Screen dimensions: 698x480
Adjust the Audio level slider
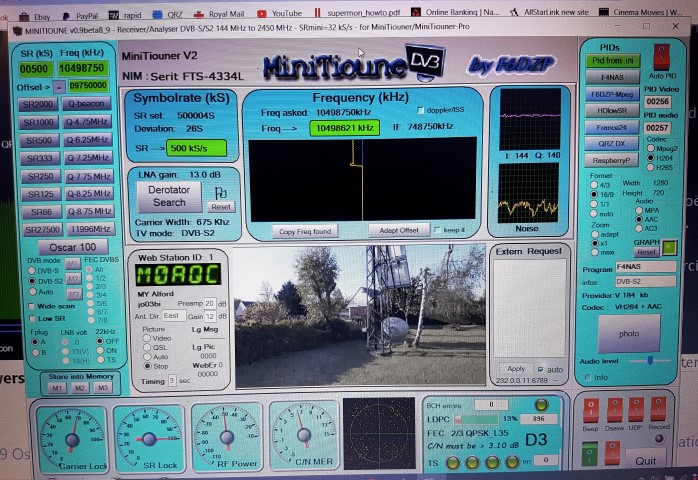[650, 360]
